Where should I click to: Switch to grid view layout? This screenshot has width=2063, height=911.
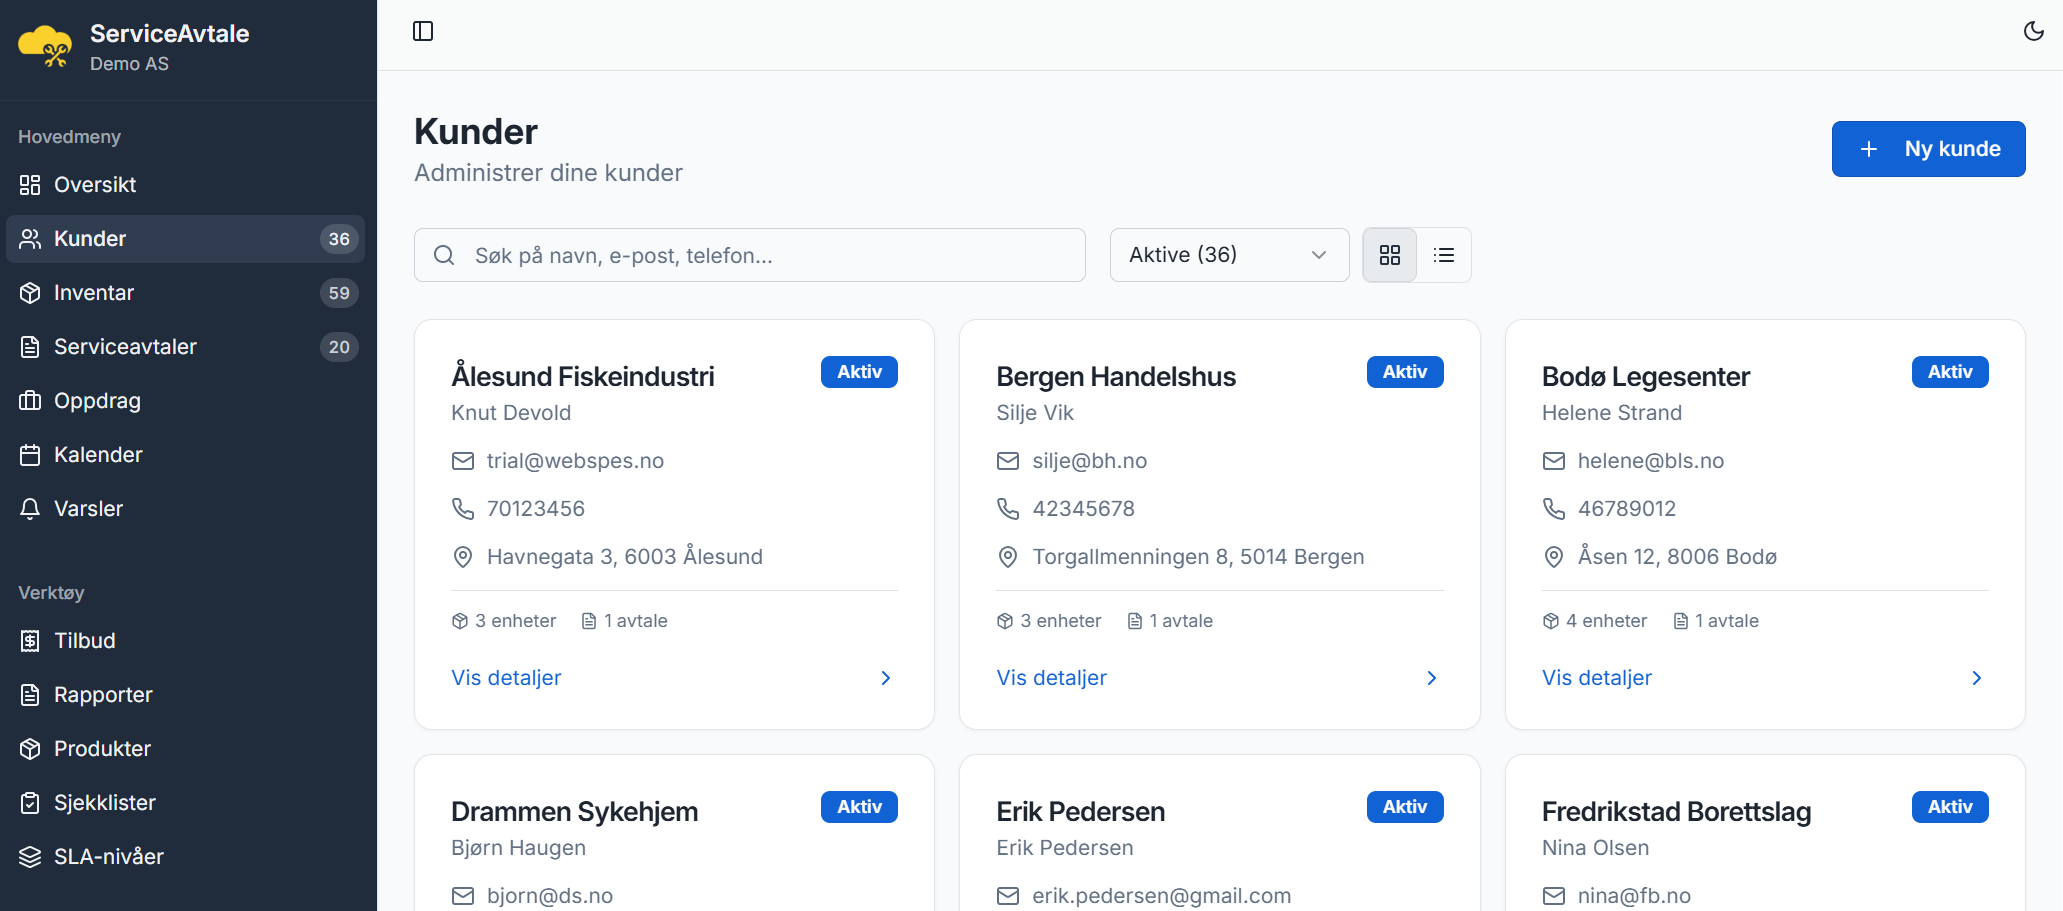pos(1389,255)
